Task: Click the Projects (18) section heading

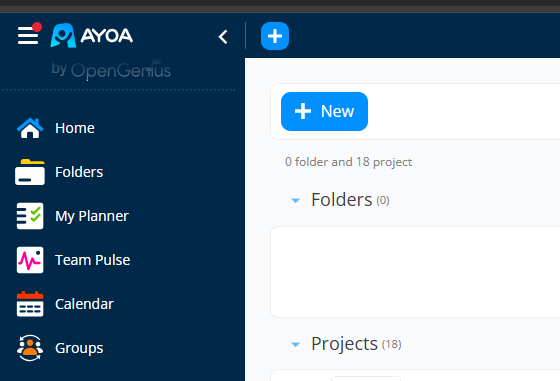Action: pyautogui.click(x=356, y=344)
